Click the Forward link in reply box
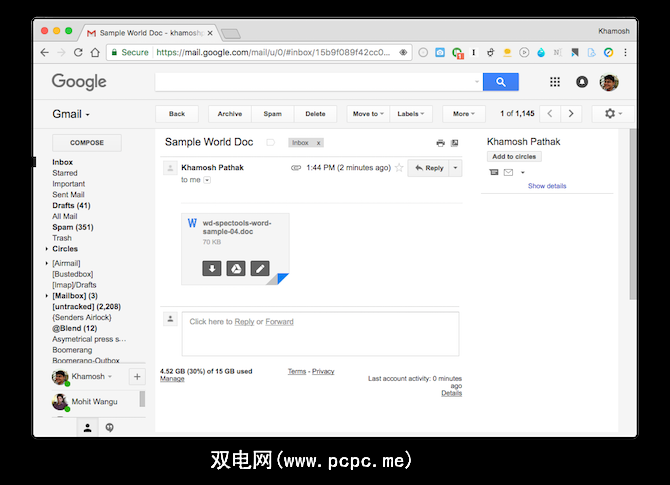 point(279,322)
